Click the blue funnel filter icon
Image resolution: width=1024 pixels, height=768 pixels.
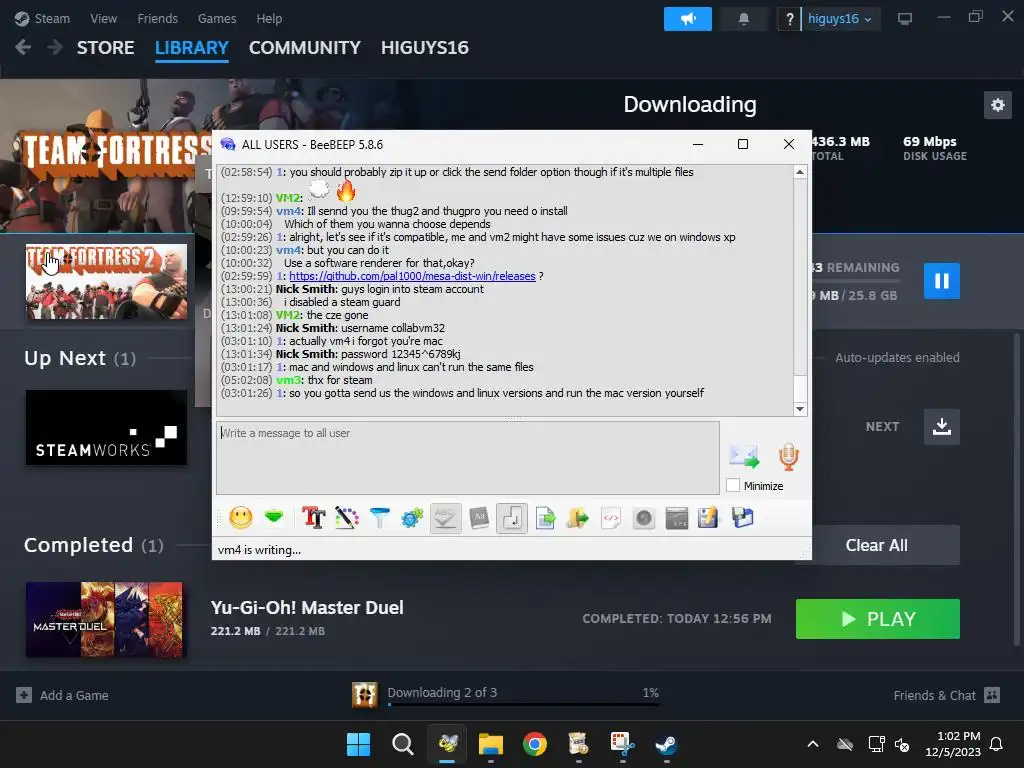[x=379, y=518]
